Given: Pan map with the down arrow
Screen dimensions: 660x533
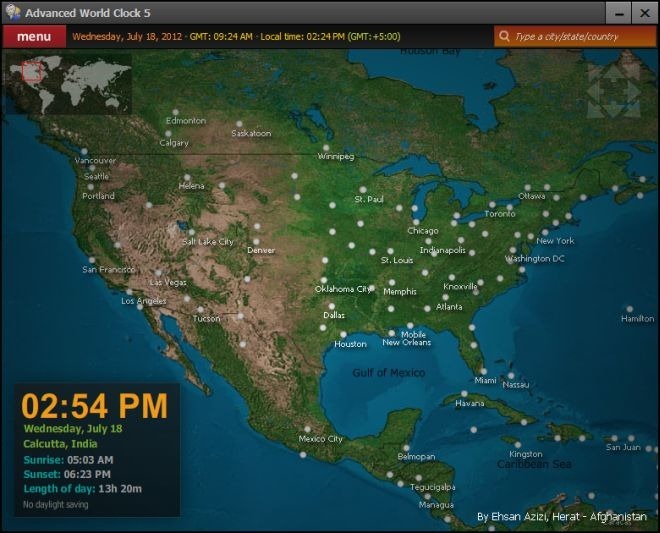Looking at the screenshot, I should [x=614, y=111].
